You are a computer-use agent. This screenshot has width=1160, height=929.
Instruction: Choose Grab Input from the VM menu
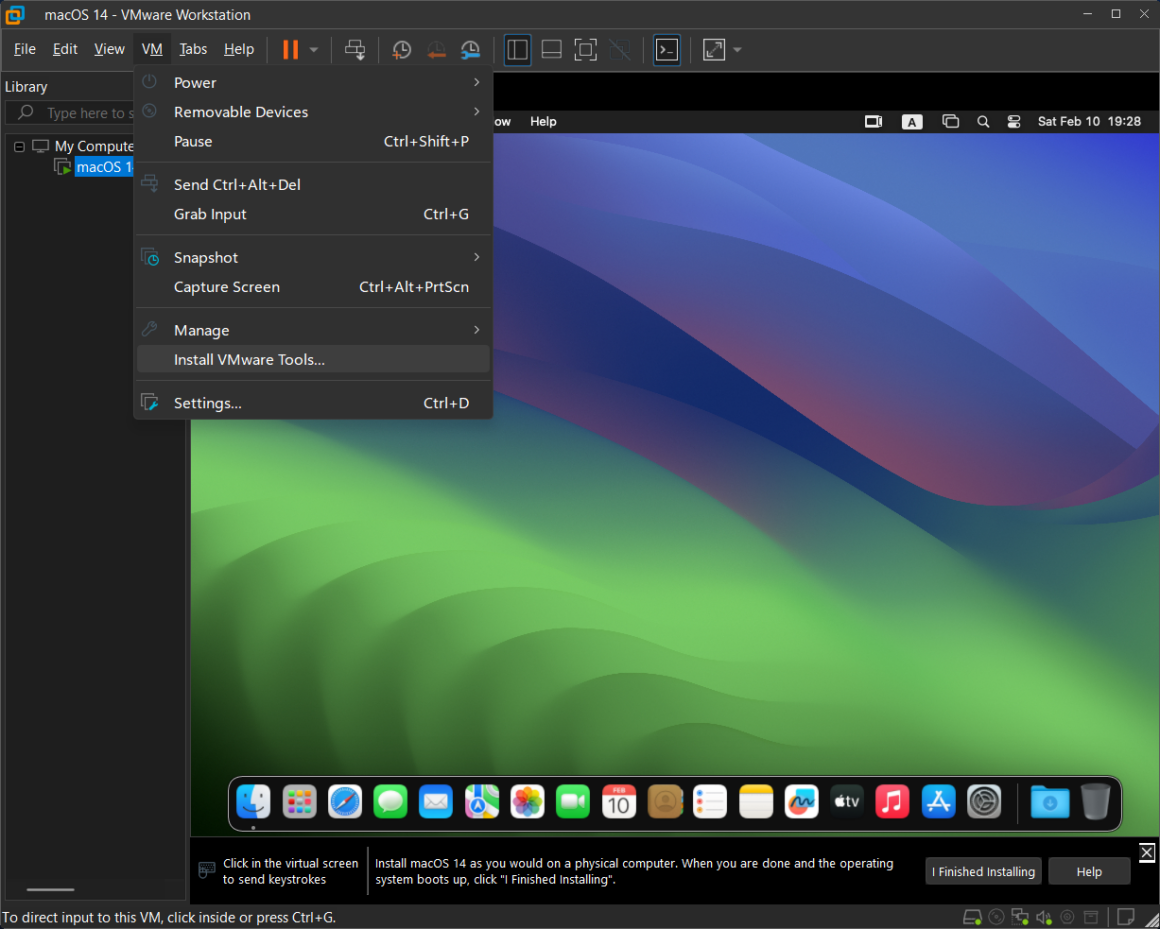pos(314,214)
